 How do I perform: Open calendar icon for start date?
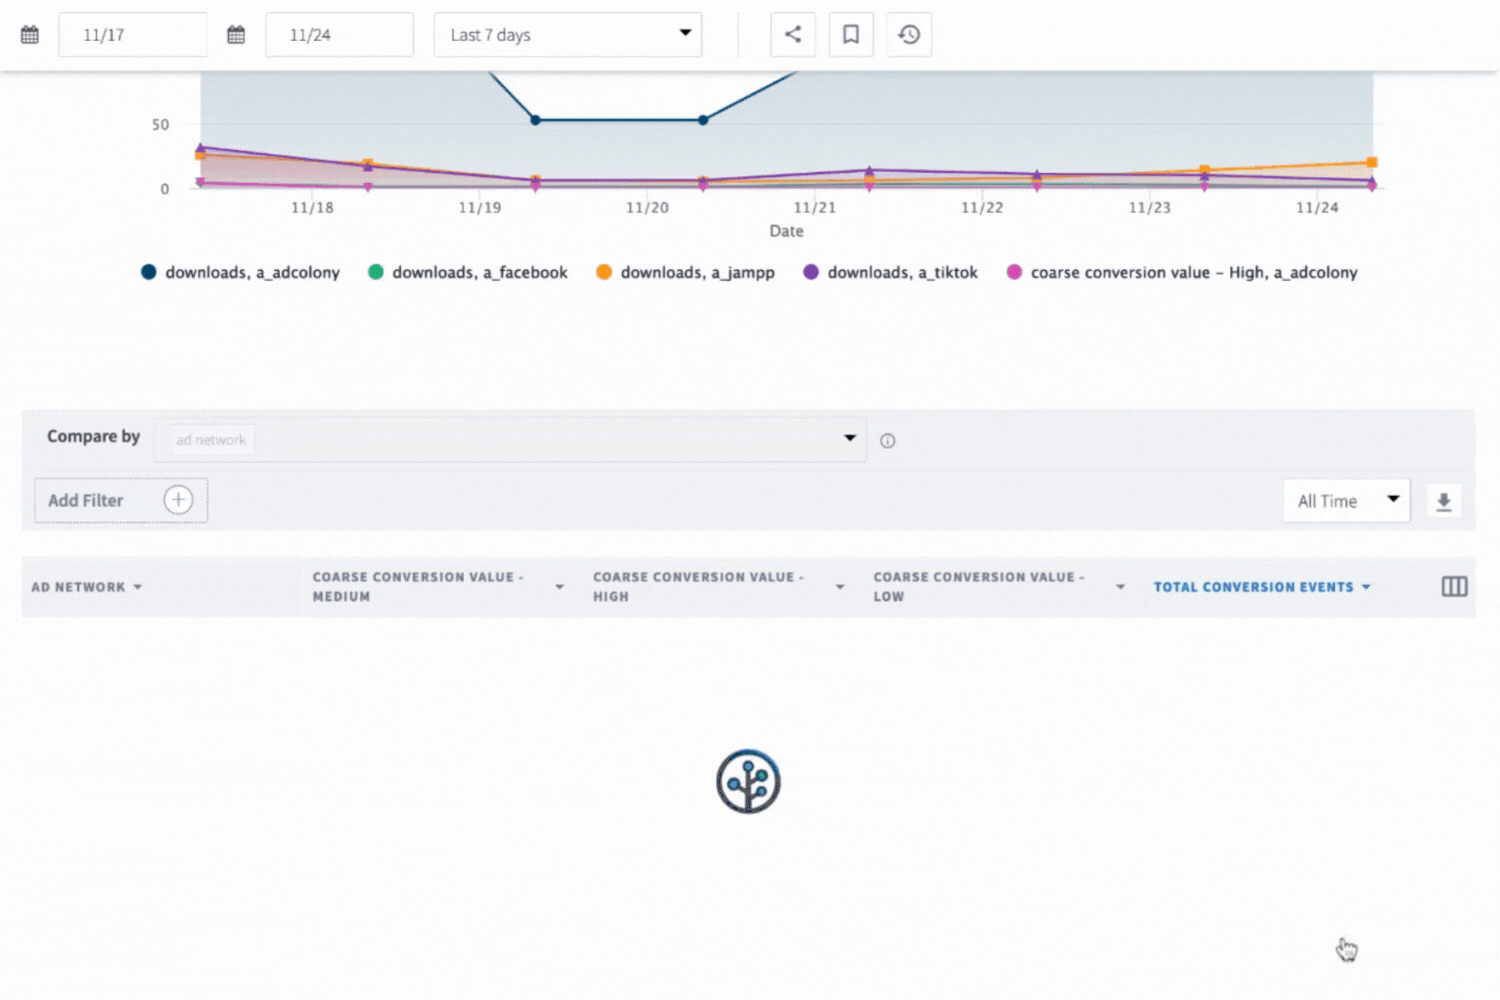click(30, 35)
